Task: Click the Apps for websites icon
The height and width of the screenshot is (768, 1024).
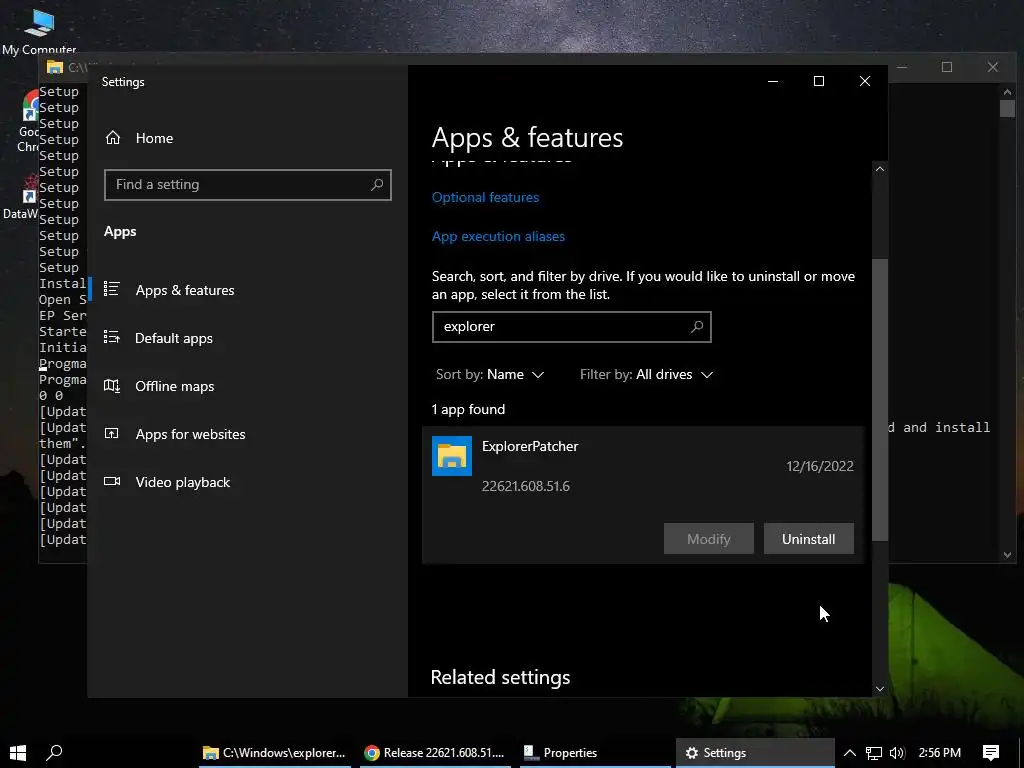Action: [112, 433]
